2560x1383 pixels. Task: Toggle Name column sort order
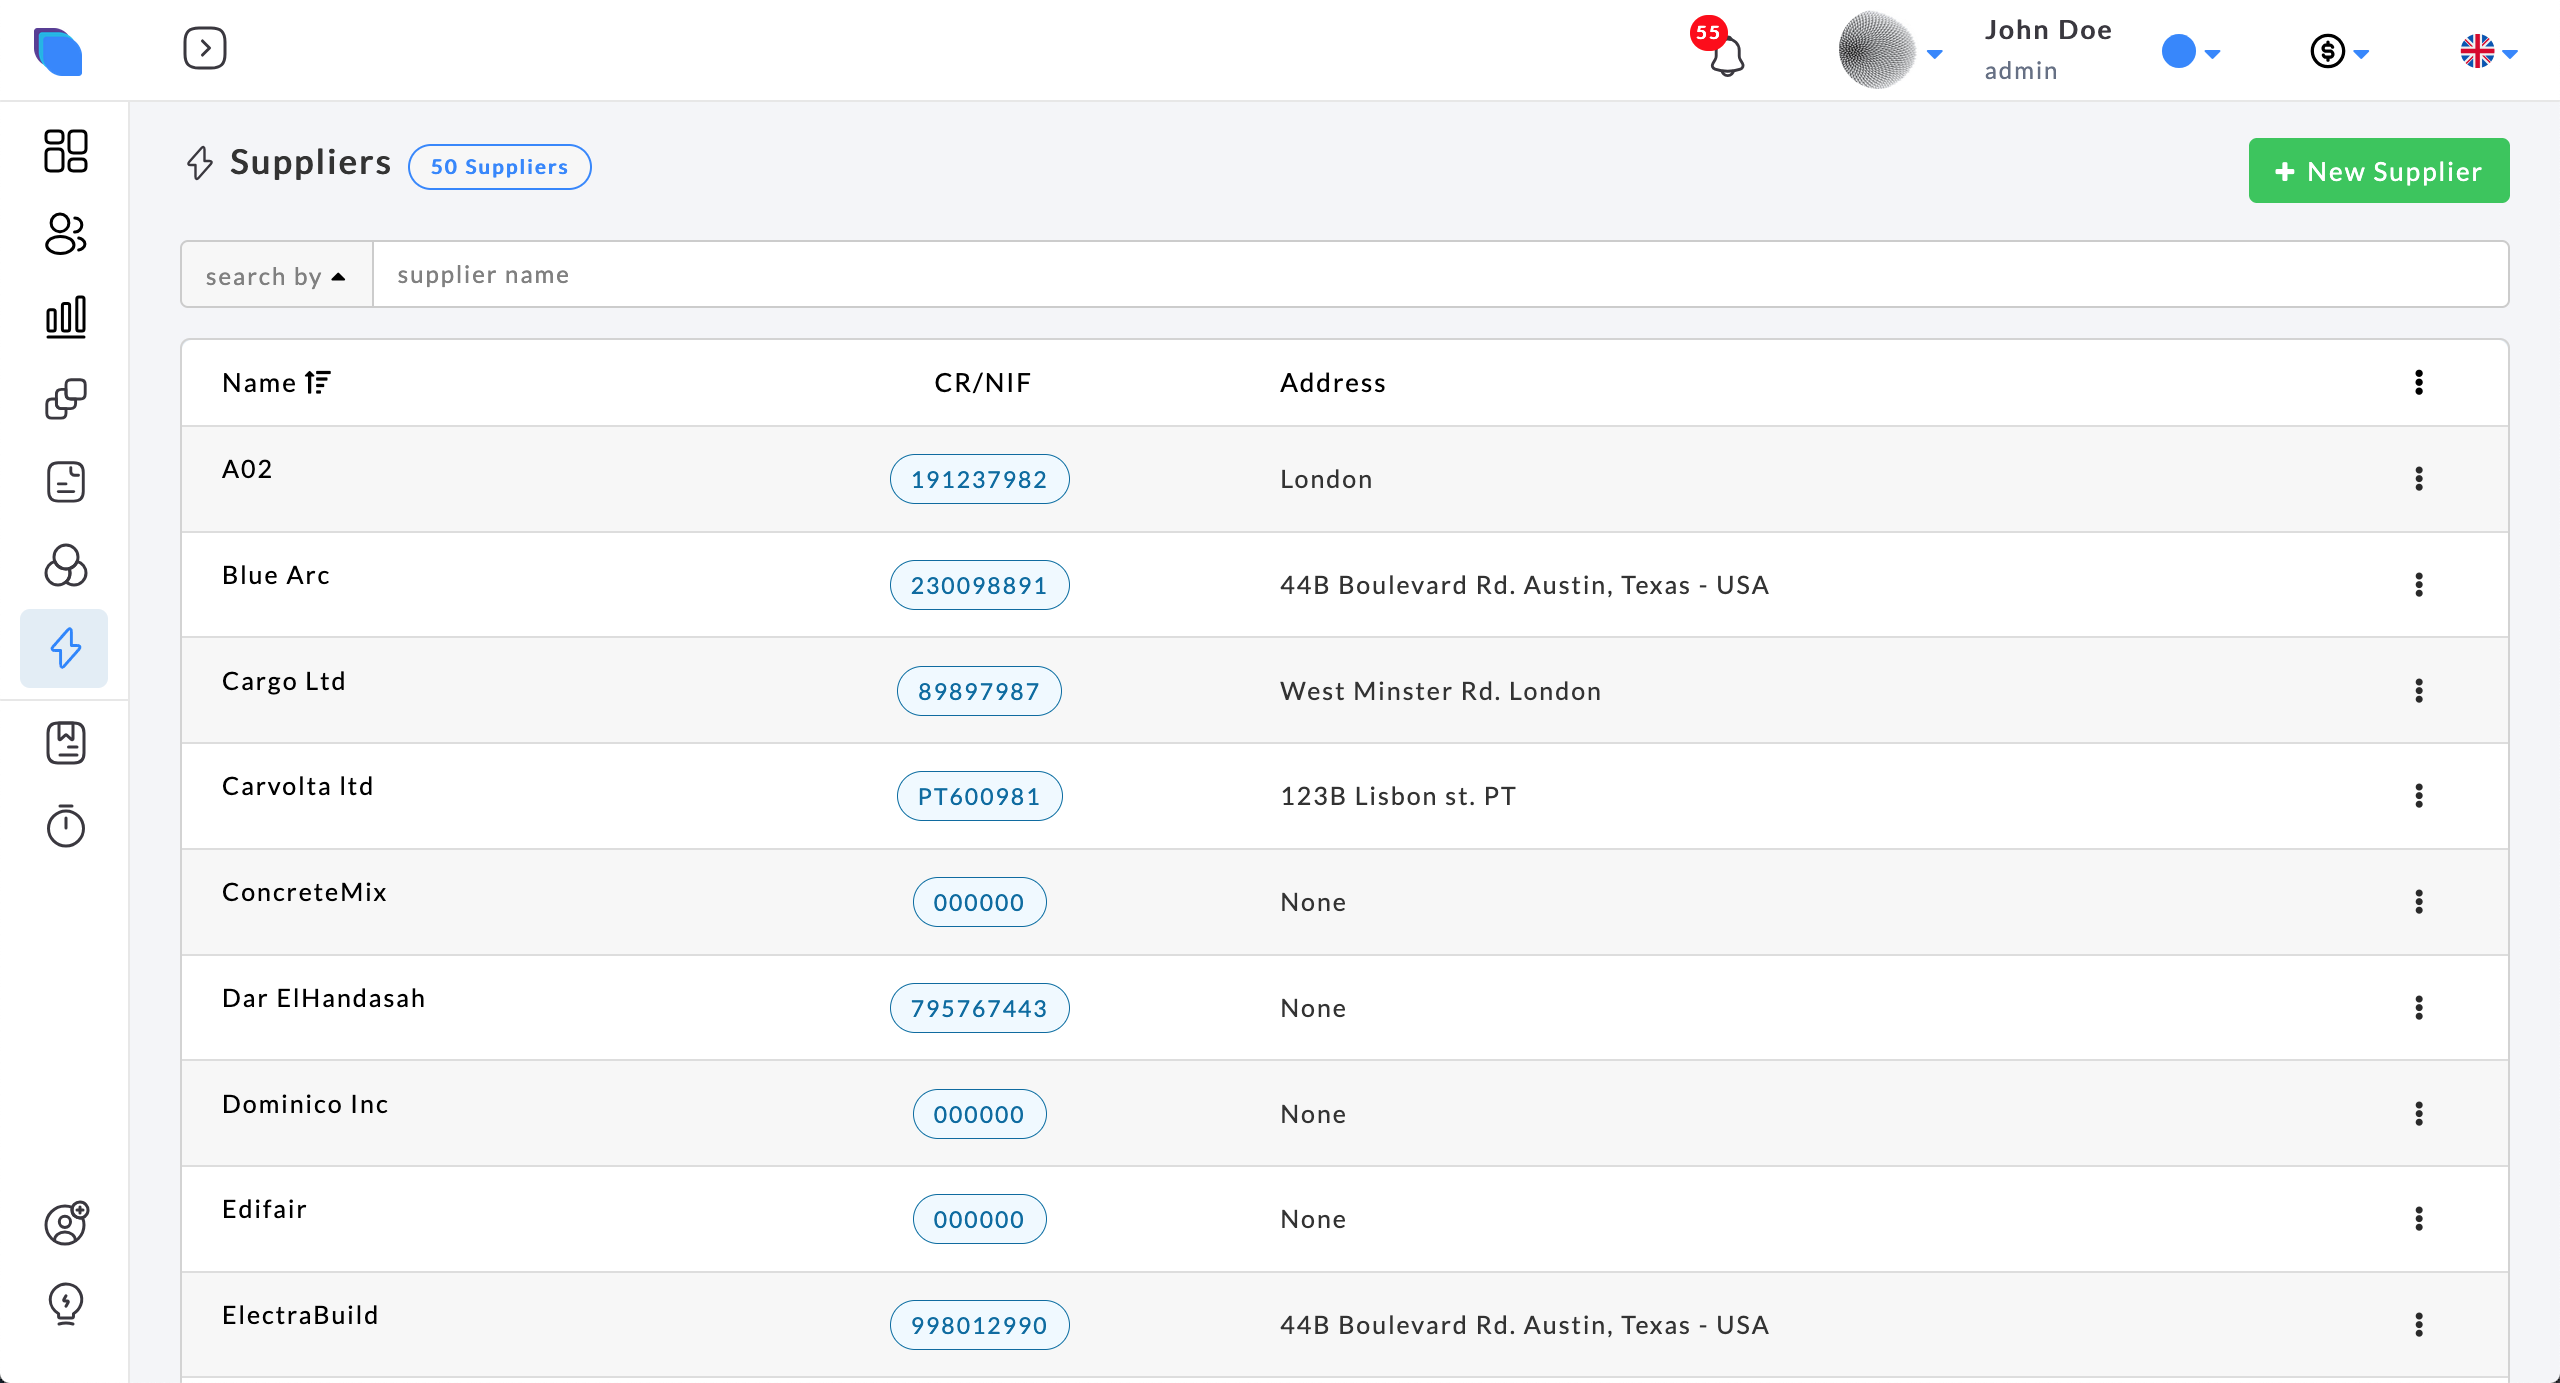tap(317, 383)
